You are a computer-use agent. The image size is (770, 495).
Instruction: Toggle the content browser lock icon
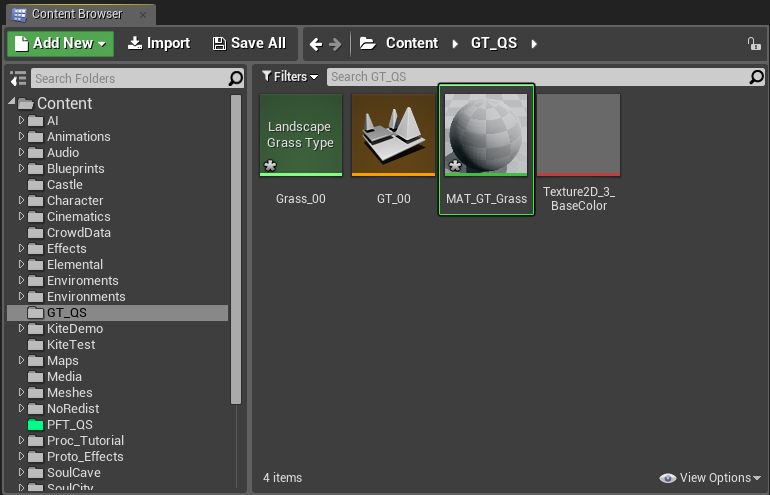pos(754,44)
